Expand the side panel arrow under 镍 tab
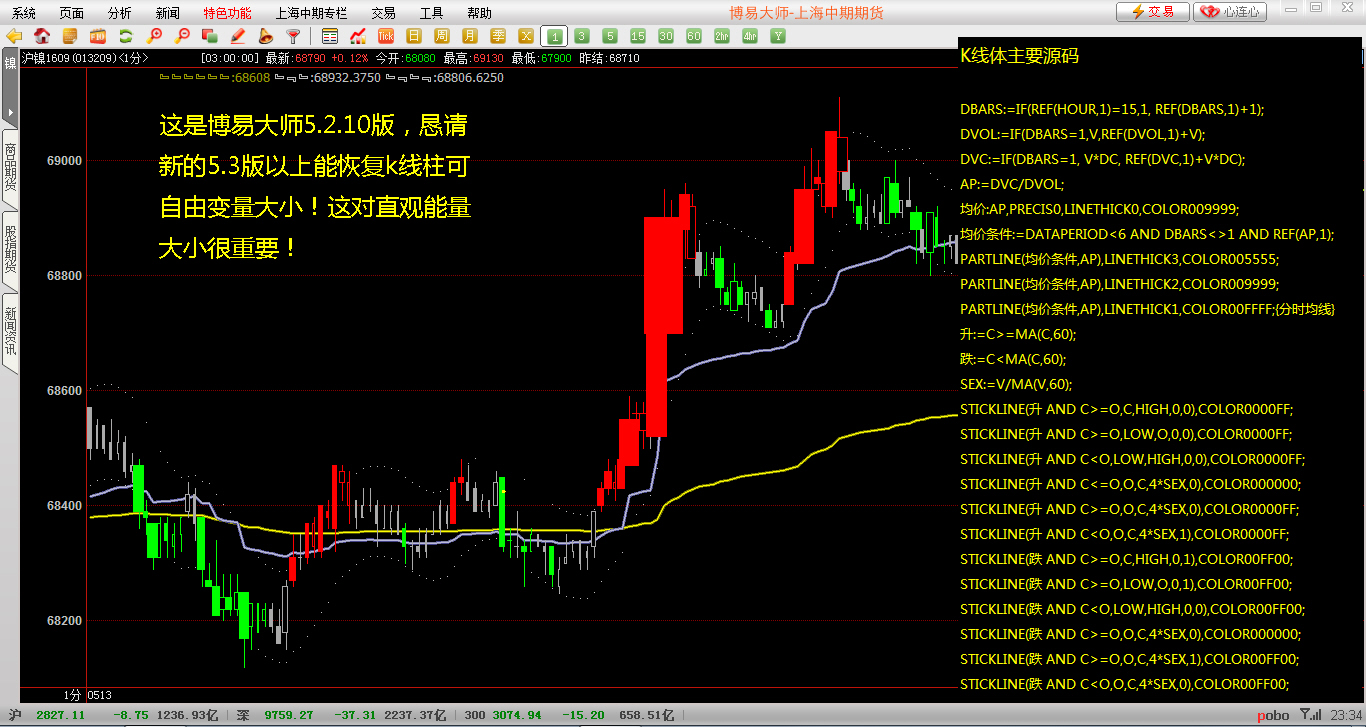Screen dimensions: 1366x727 click(10, 111)
